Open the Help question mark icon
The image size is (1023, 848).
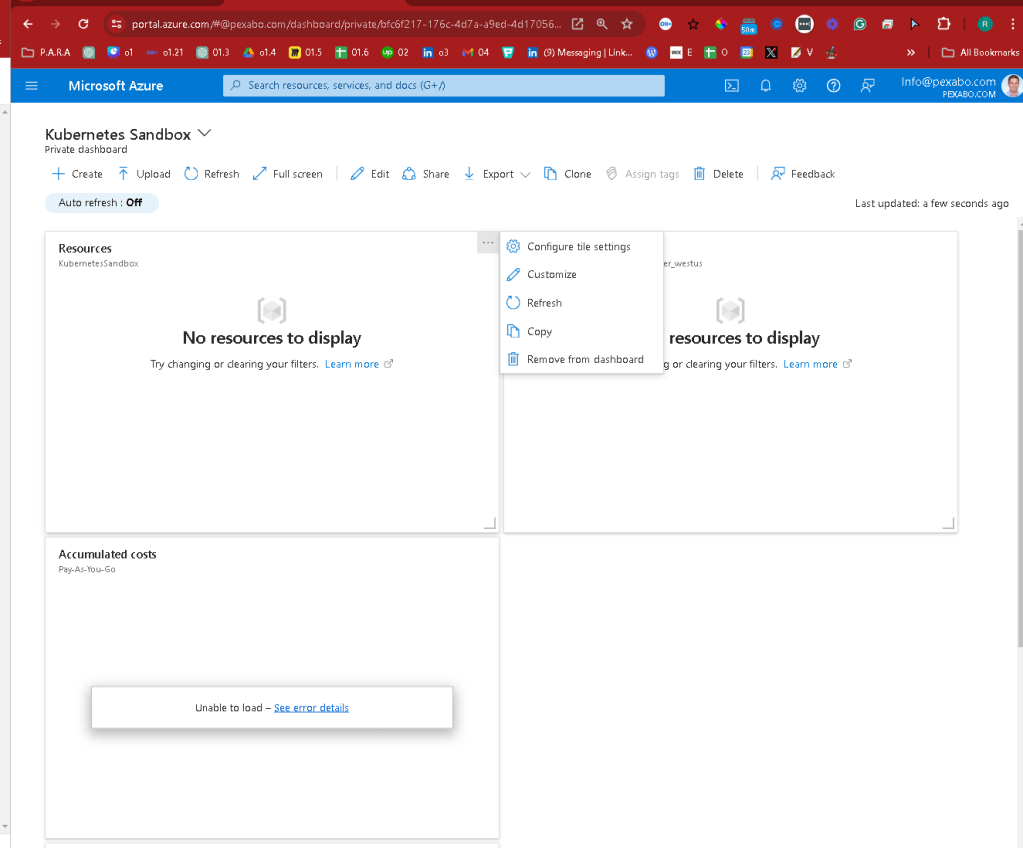[x=833, y=85]
